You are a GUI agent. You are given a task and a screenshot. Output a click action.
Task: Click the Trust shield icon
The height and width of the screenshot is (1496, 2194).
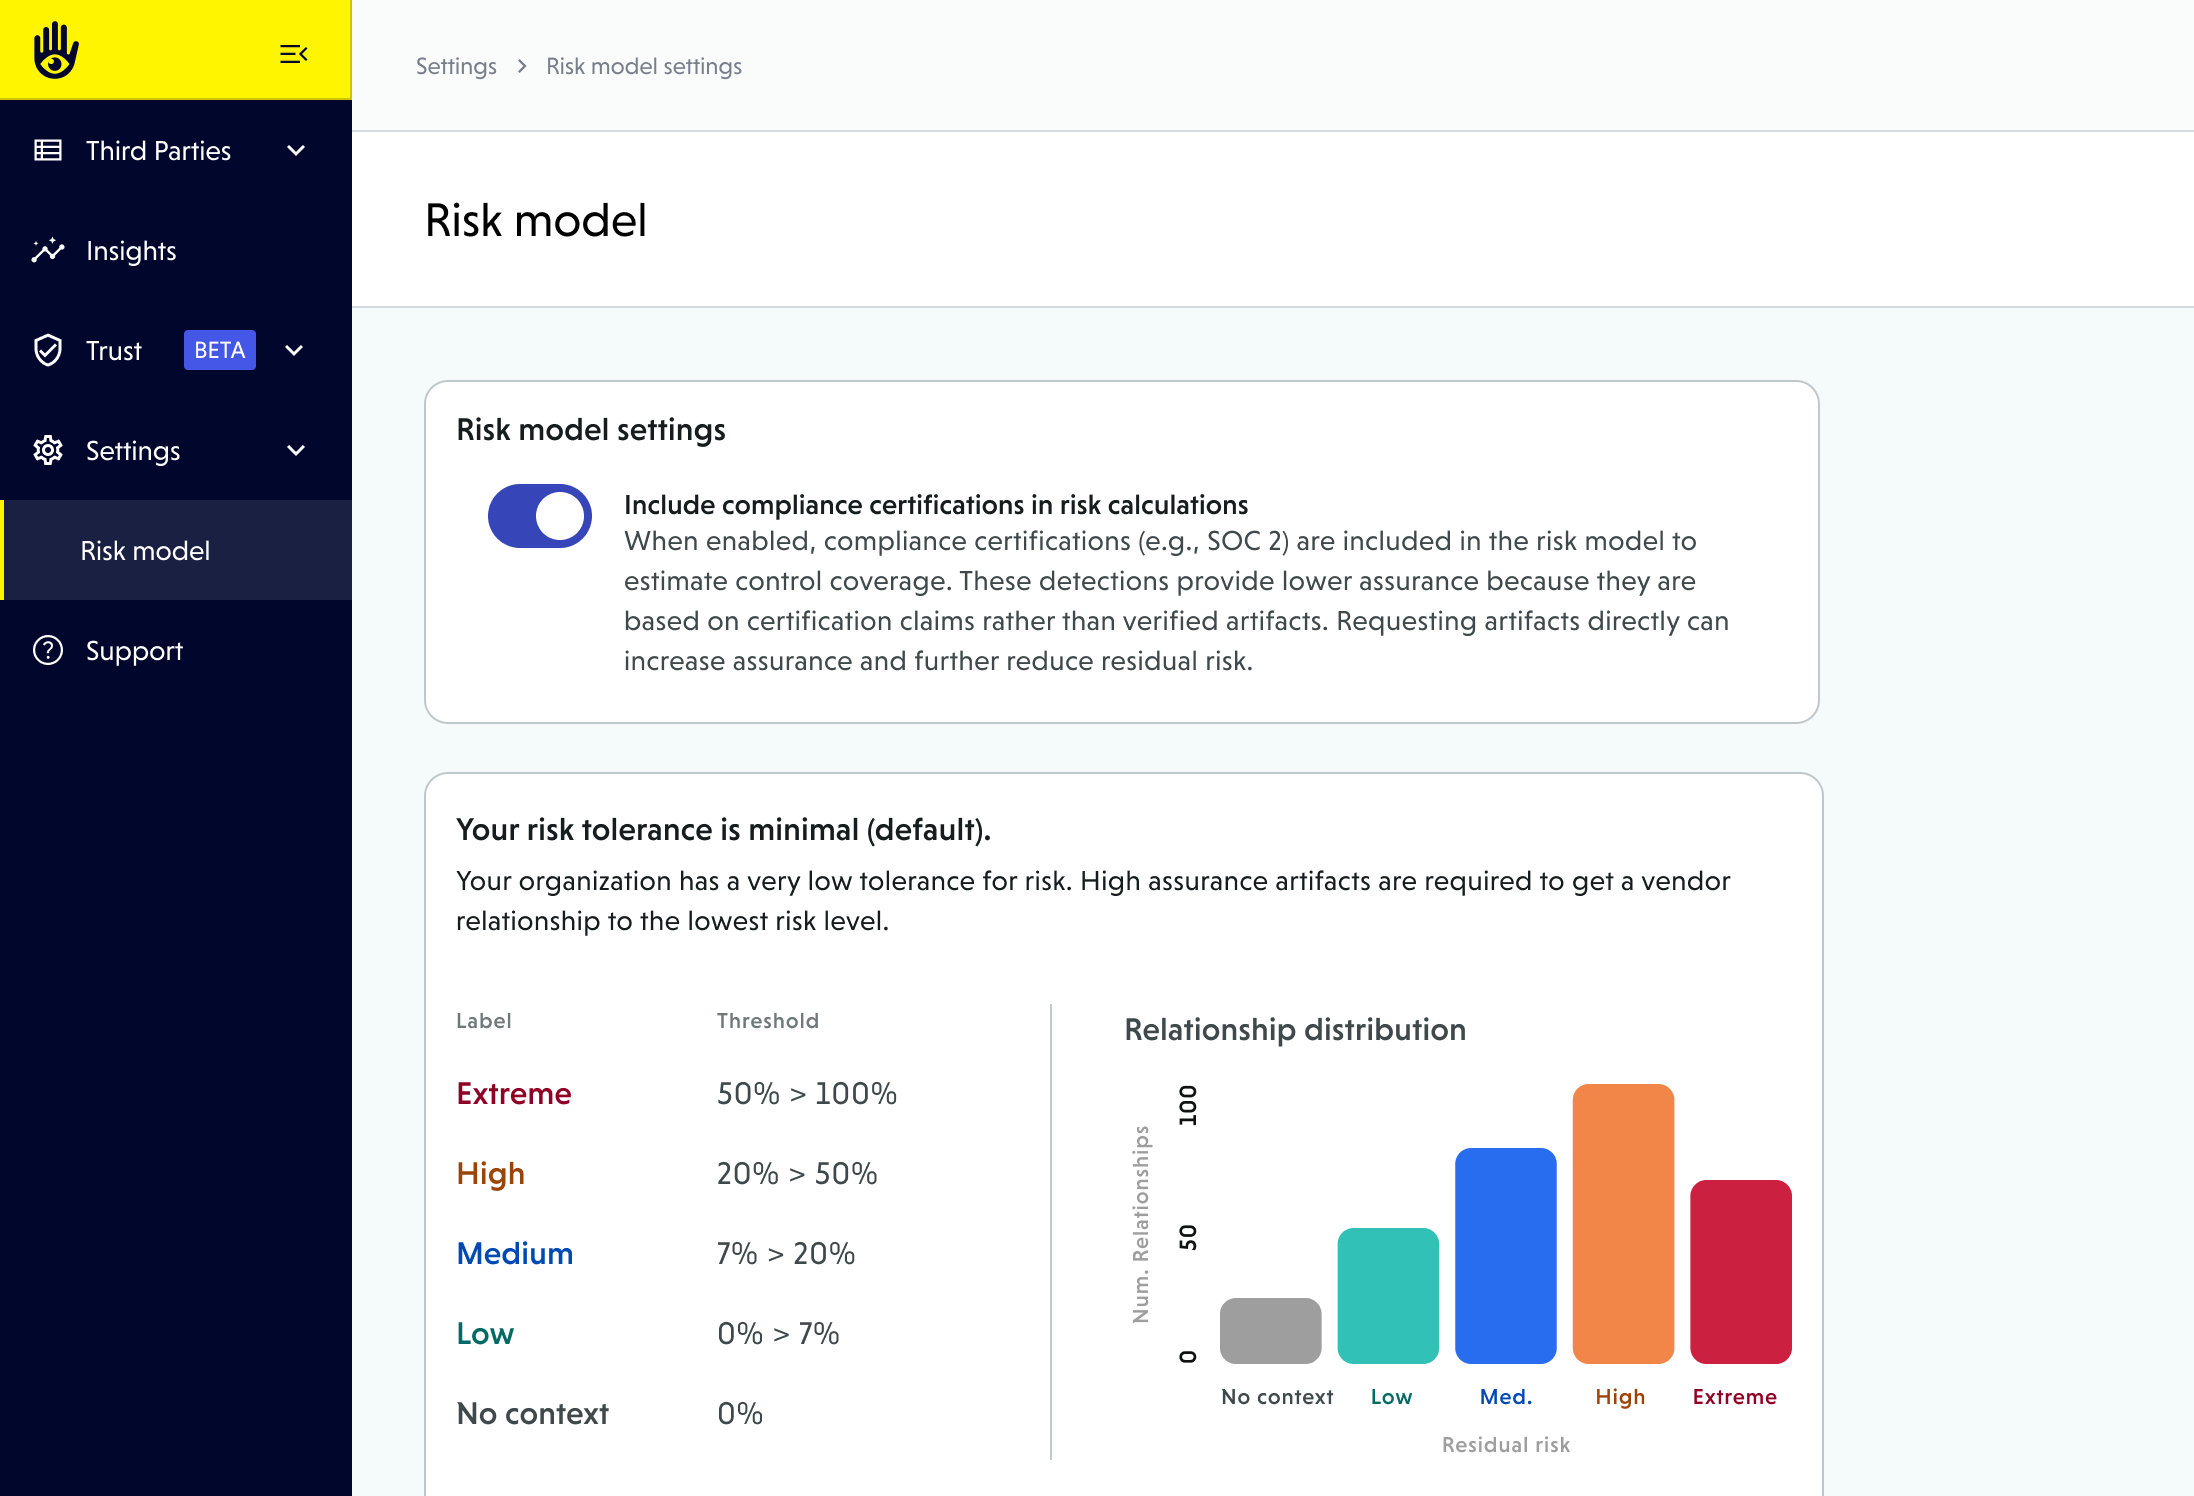coord(48,350)
